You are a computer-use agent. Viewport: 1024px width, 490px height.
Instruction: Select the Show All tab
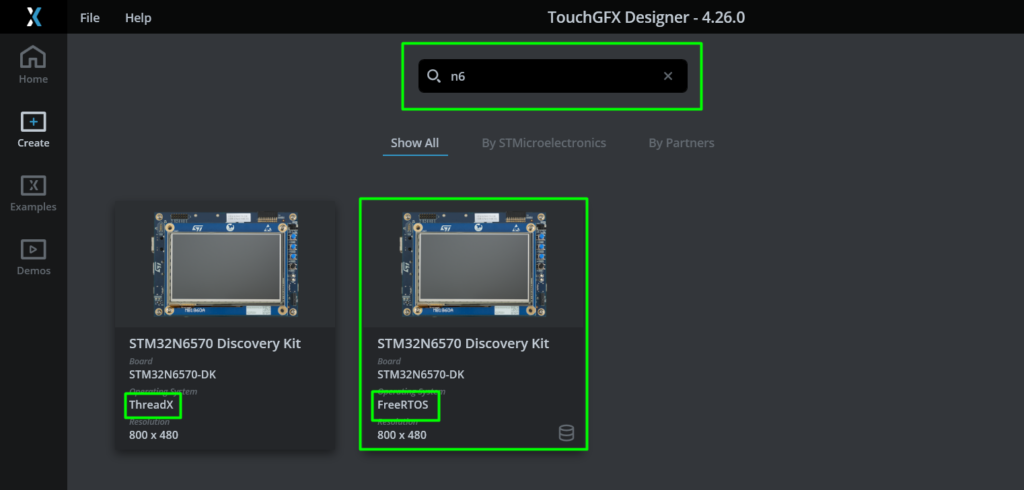pos(414,143)
